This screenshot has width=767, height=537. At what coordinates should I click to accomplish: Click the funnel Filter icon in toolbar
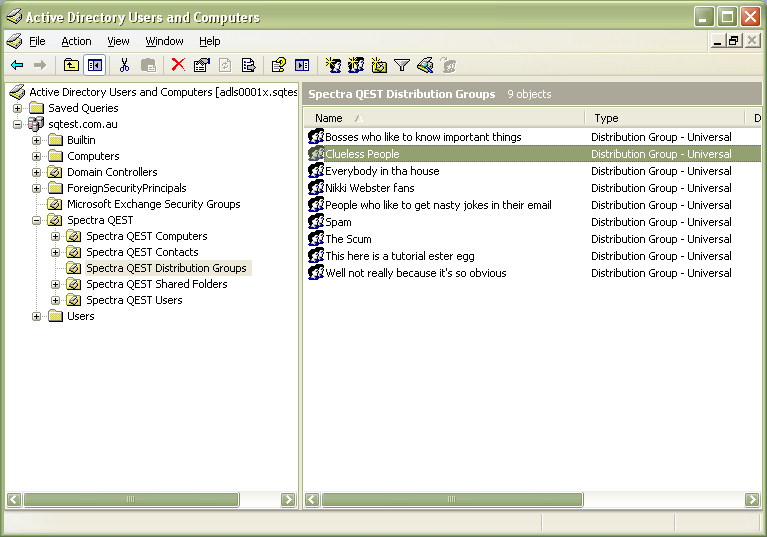[402, 65]
